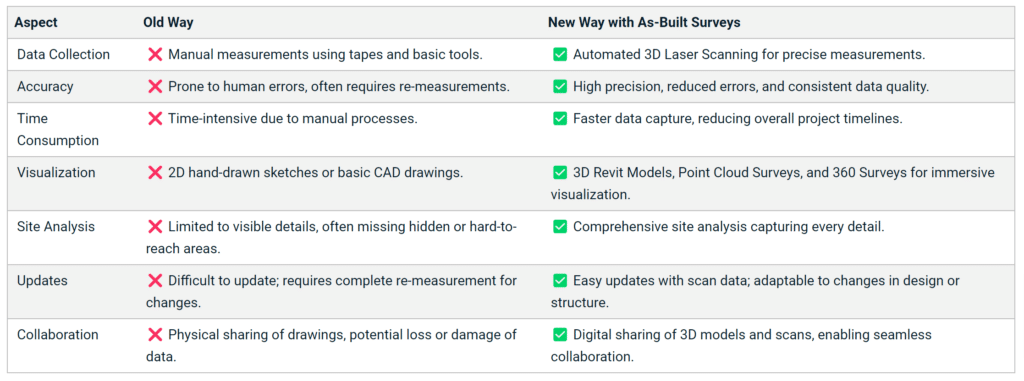
Task: Click the Collaboration row label
Action: pyautogui.click(x=58, y=335)
